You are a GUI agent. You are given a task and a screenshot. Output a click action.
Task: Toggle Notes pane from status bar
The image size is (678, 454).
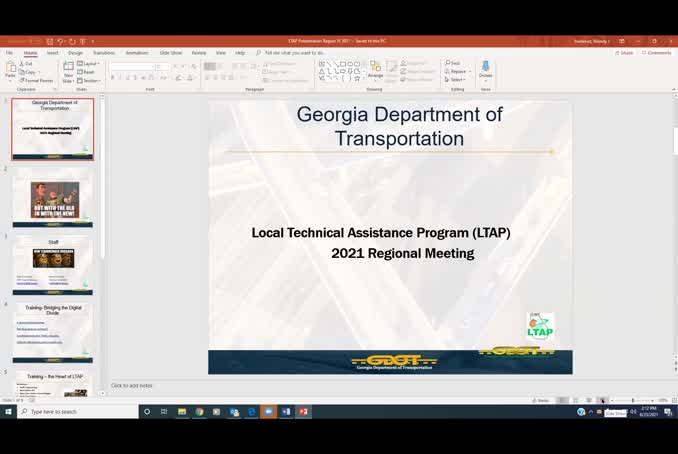(540, 400)
